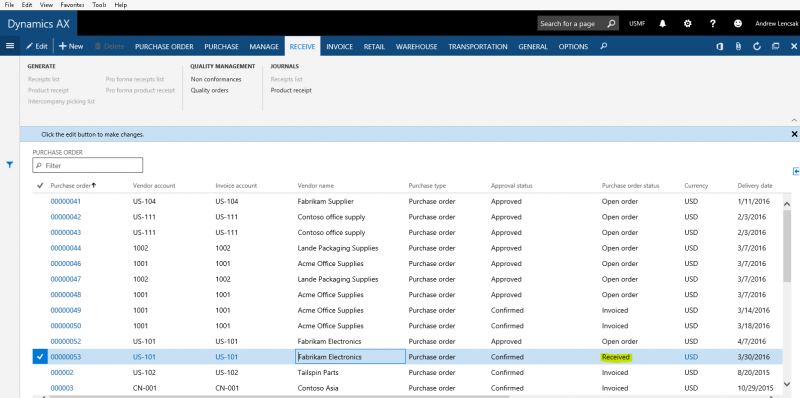Switch to the MANAGE tab
This screenshot has width=800, height=398.
(264, 46)
